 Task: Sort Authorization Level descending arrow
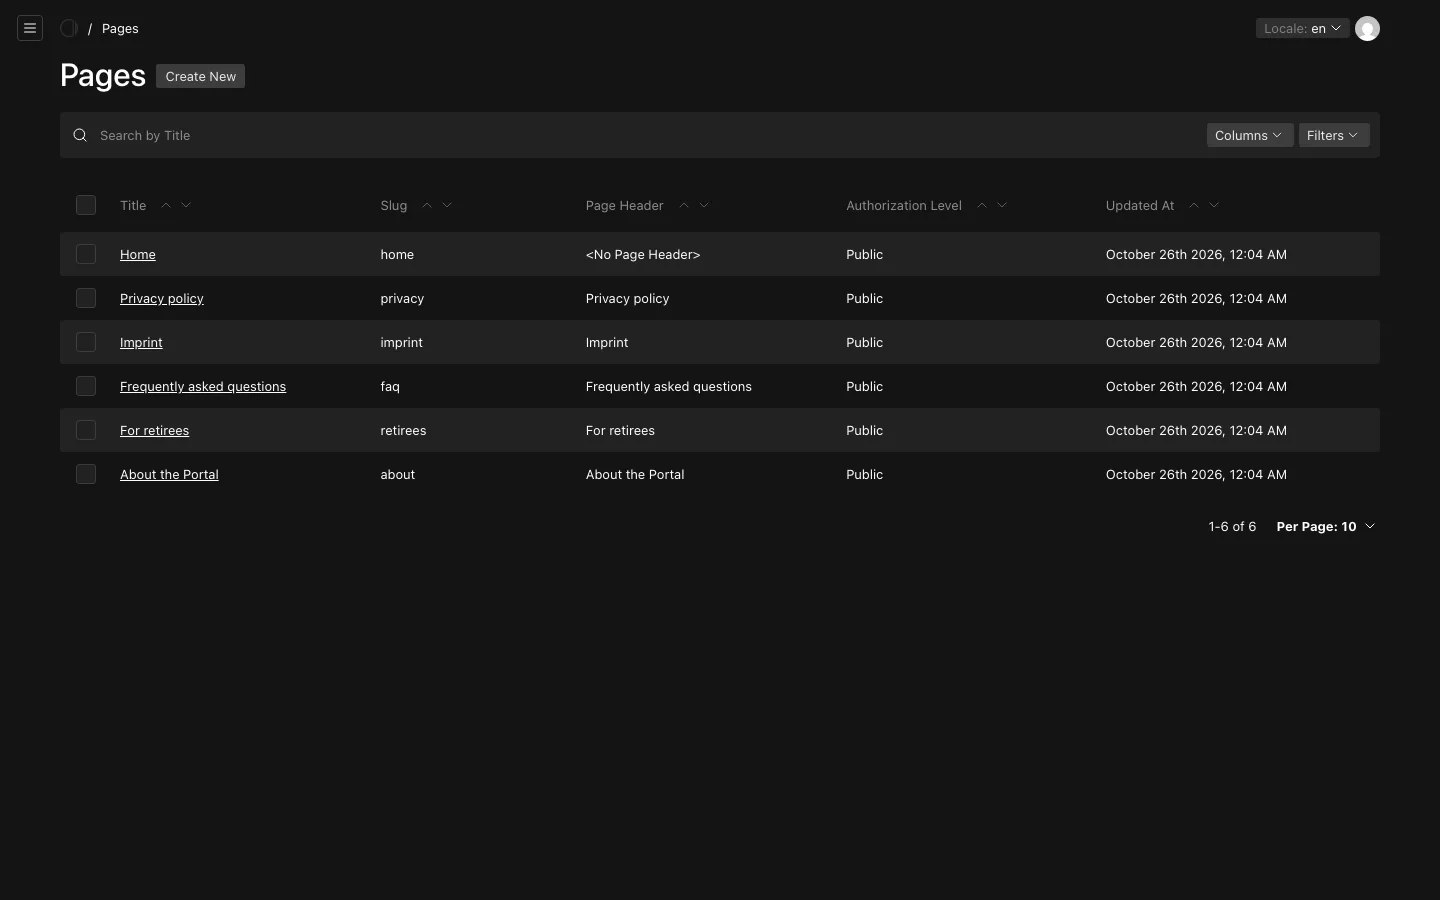click(x=1002, y=205)
